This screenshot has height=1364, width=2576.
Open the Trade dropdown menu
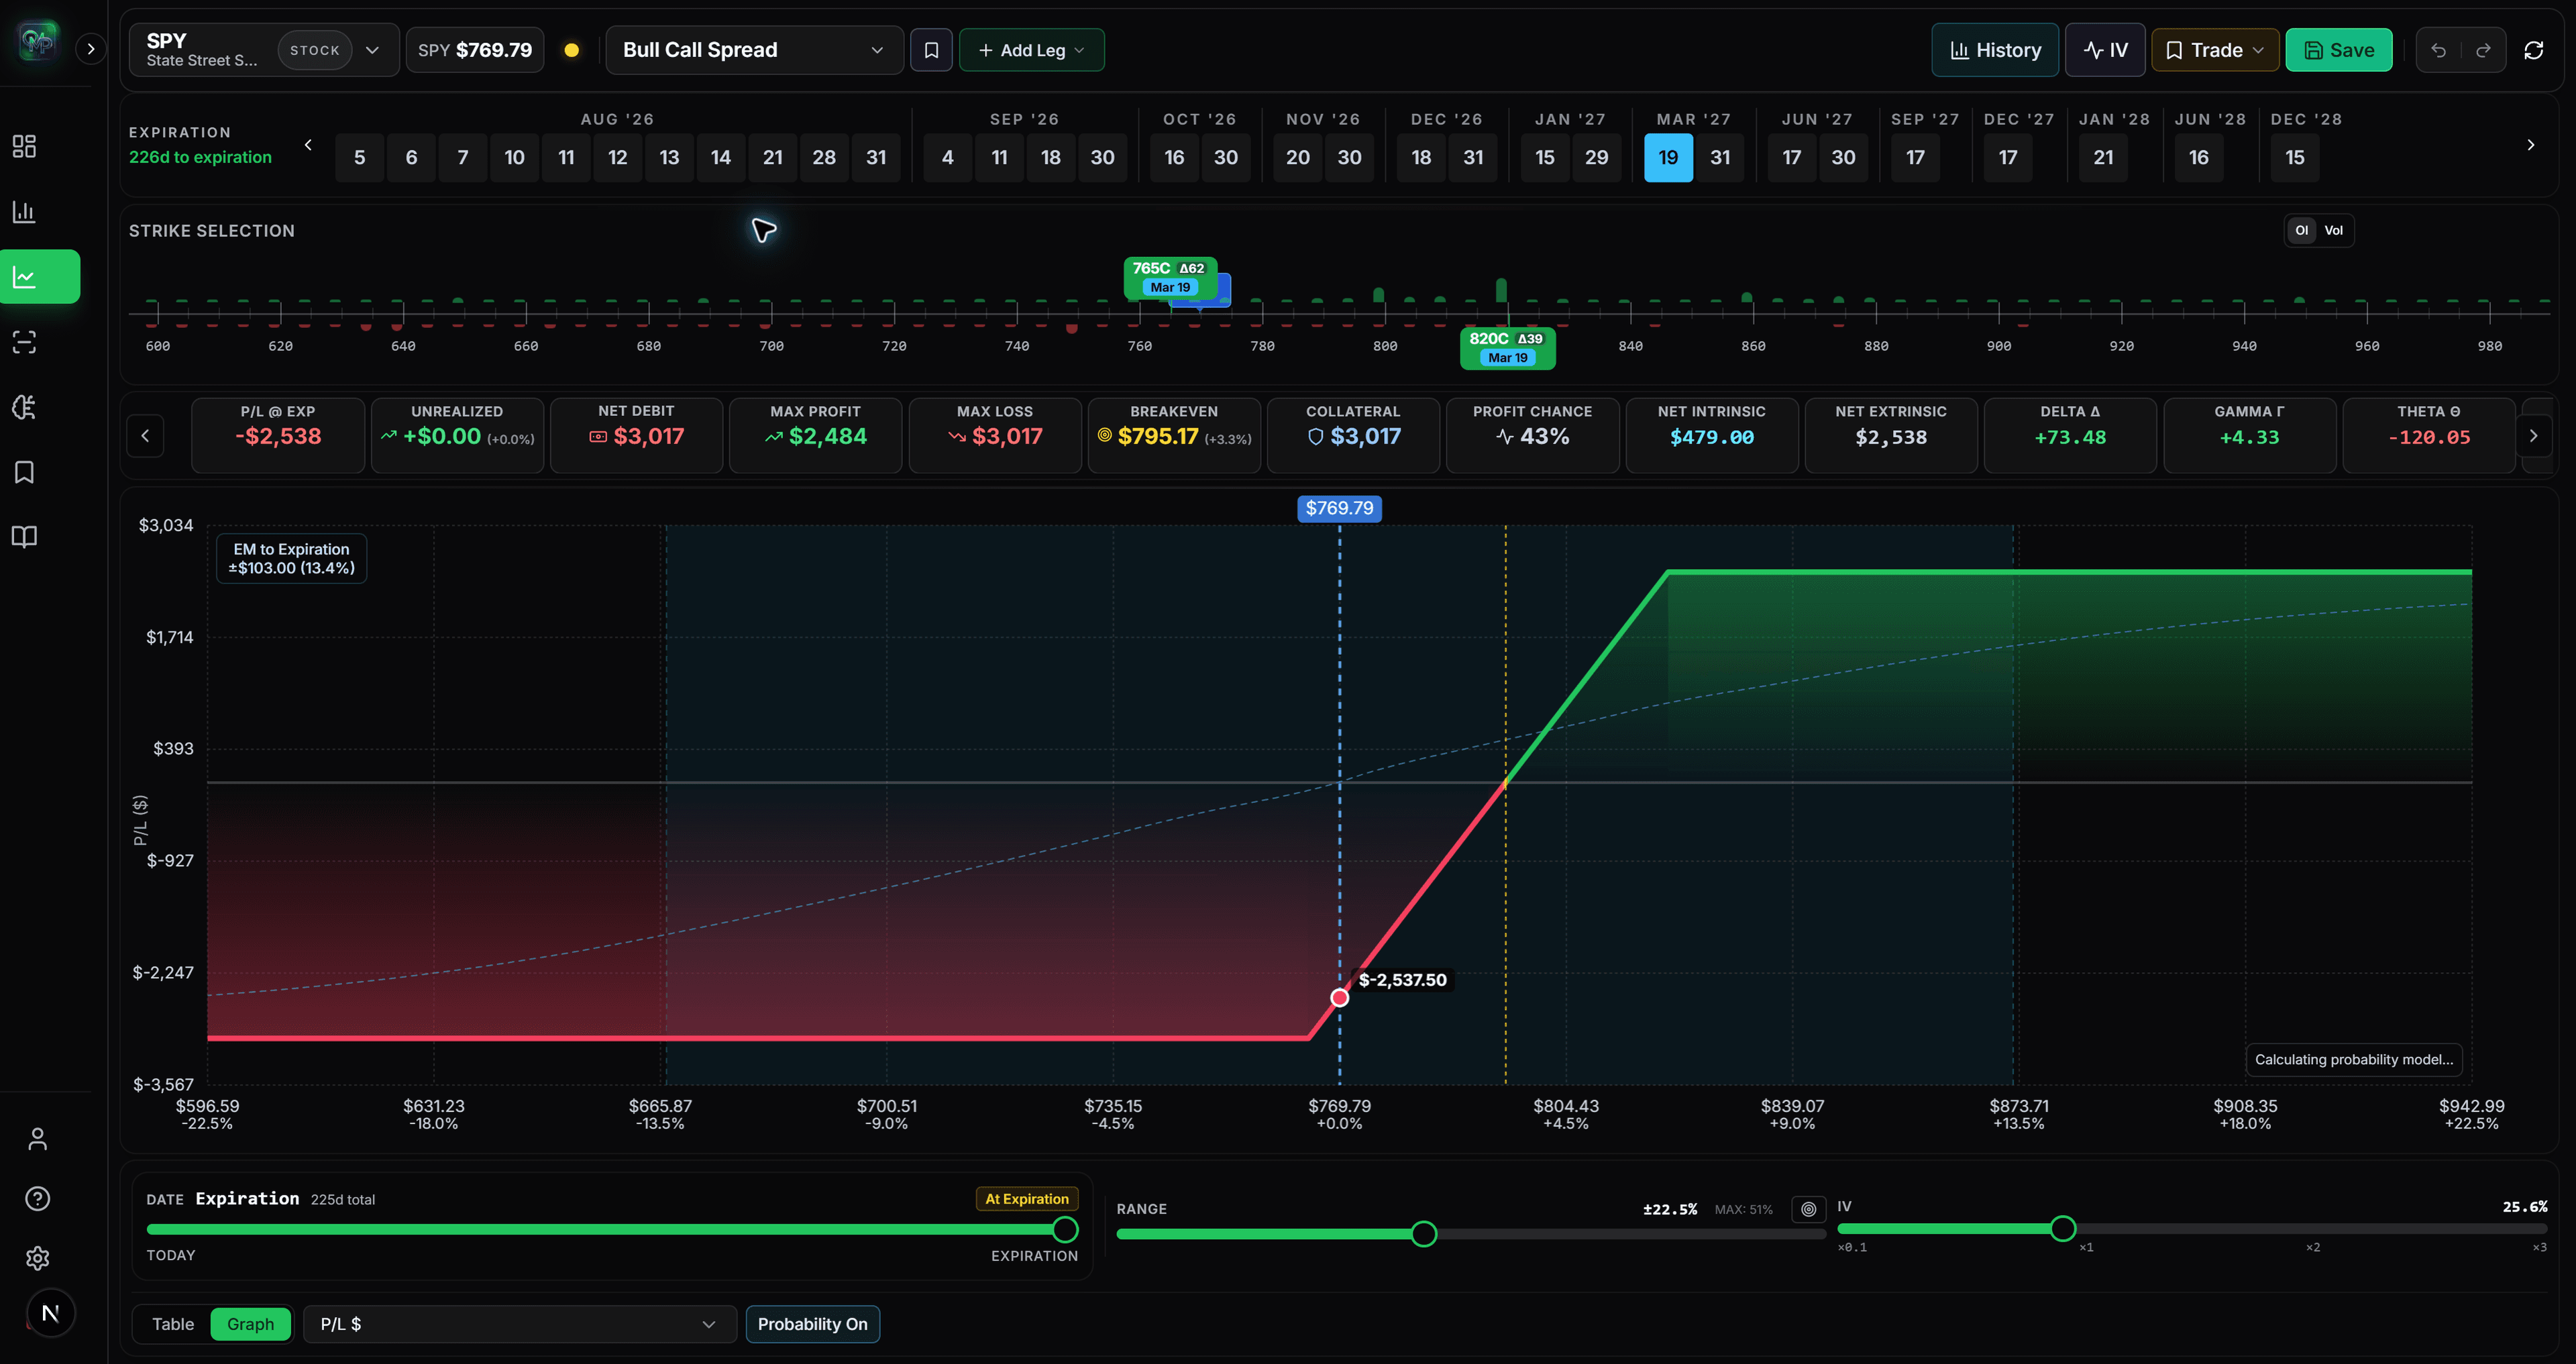point(2214,50)
